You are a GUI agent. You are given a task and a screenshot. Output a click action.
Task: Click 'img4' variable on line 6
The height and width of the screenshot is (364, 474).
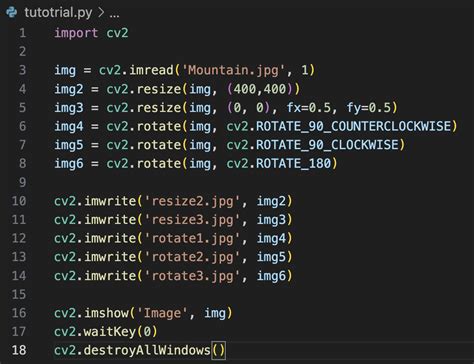(x=69, y=126)
